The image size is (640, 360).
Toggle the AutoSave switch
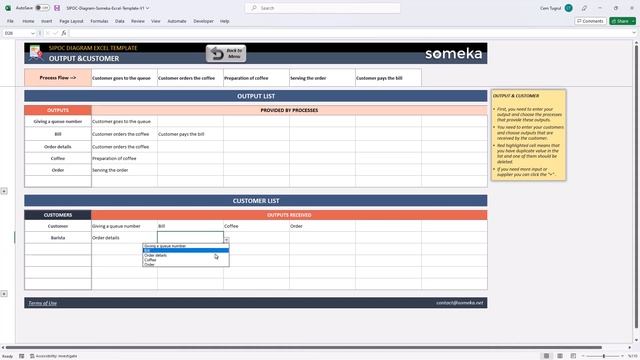(x=42, y=8)
